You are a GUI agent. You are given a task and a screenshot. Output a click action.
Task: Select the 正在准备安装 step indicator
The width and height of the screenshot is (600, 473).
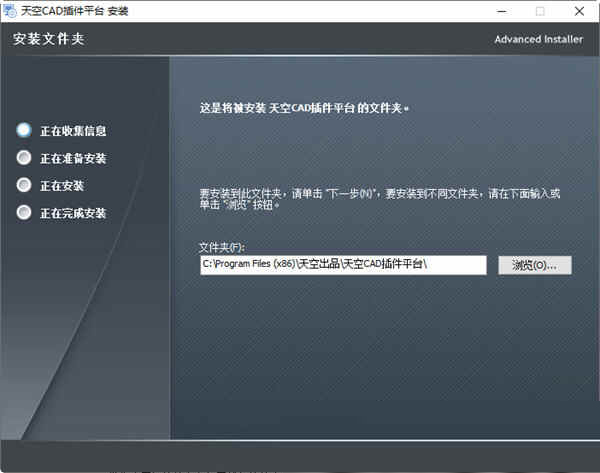(x=24, y=158)
